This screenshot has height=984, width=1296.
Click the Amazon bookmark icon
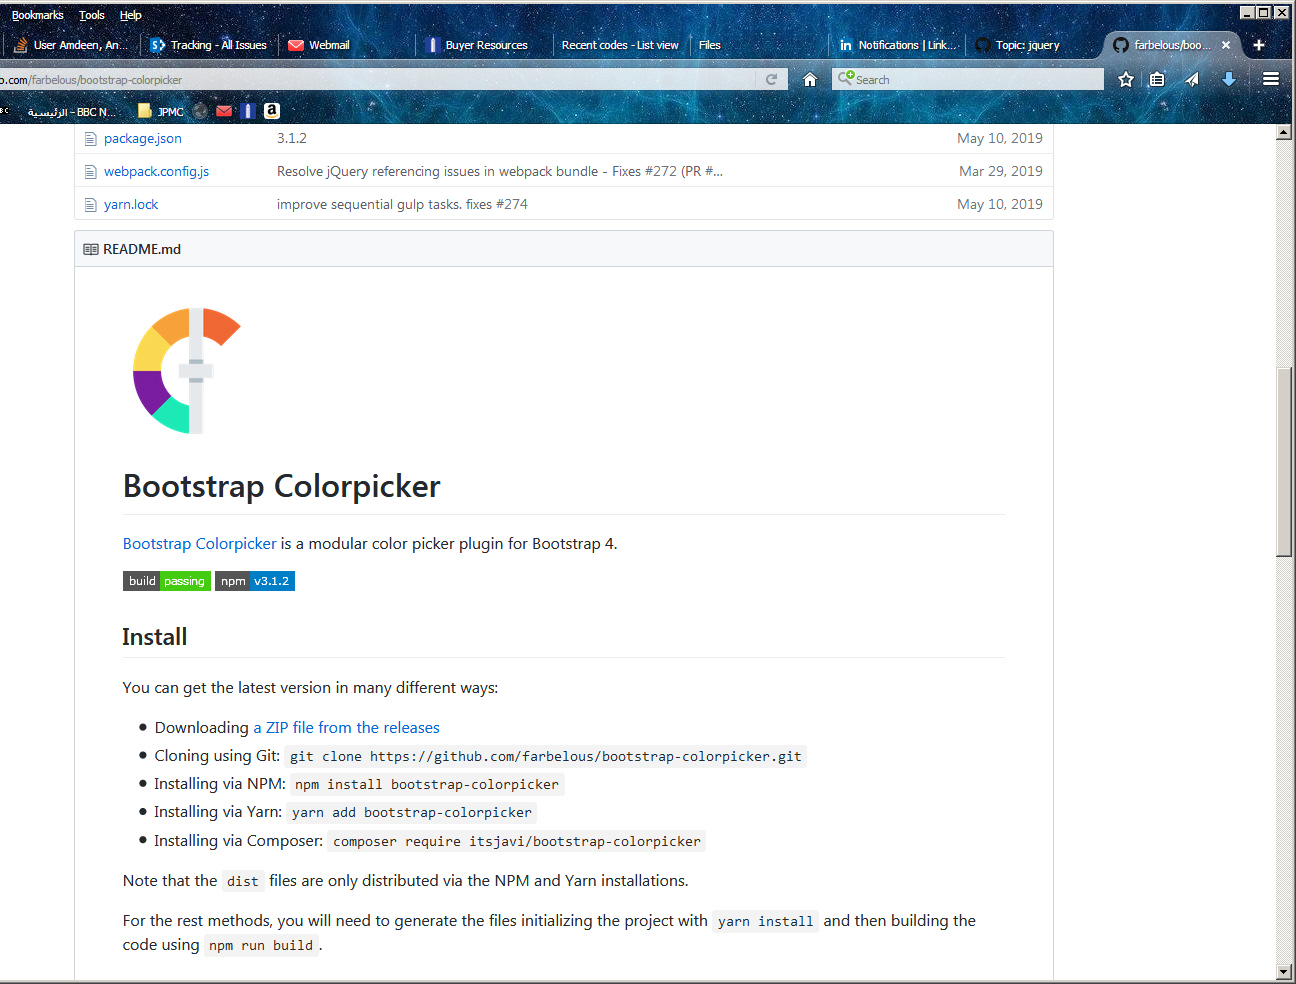(271, 111)
